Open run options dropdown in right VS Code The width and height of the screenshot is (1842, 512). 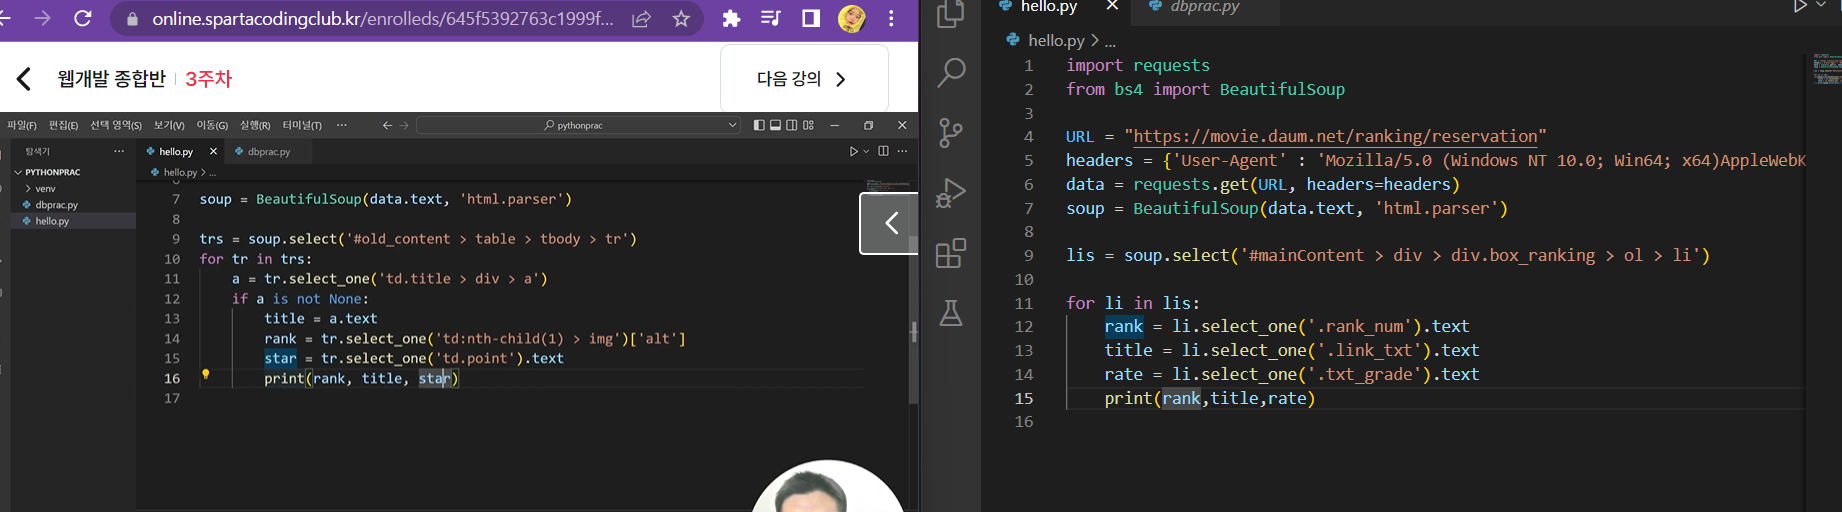pyautogui.click(x=1820, y=6)
